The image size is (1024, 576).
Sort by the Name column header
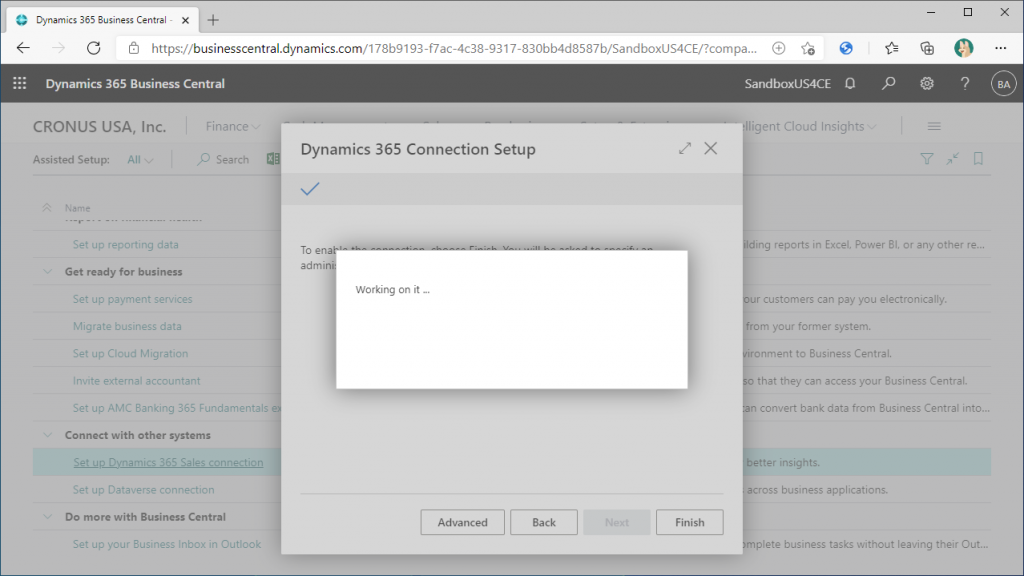point(77,208)
